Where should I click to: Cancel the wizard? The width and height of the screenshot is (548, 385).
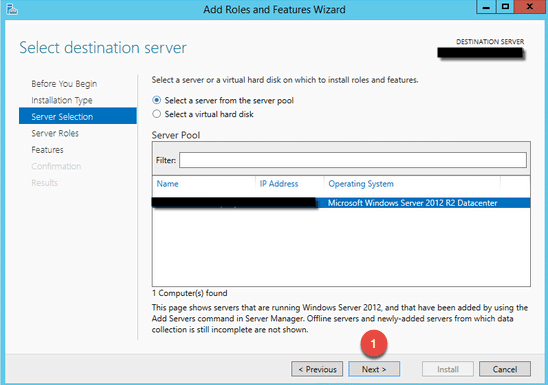click(505, 369)
